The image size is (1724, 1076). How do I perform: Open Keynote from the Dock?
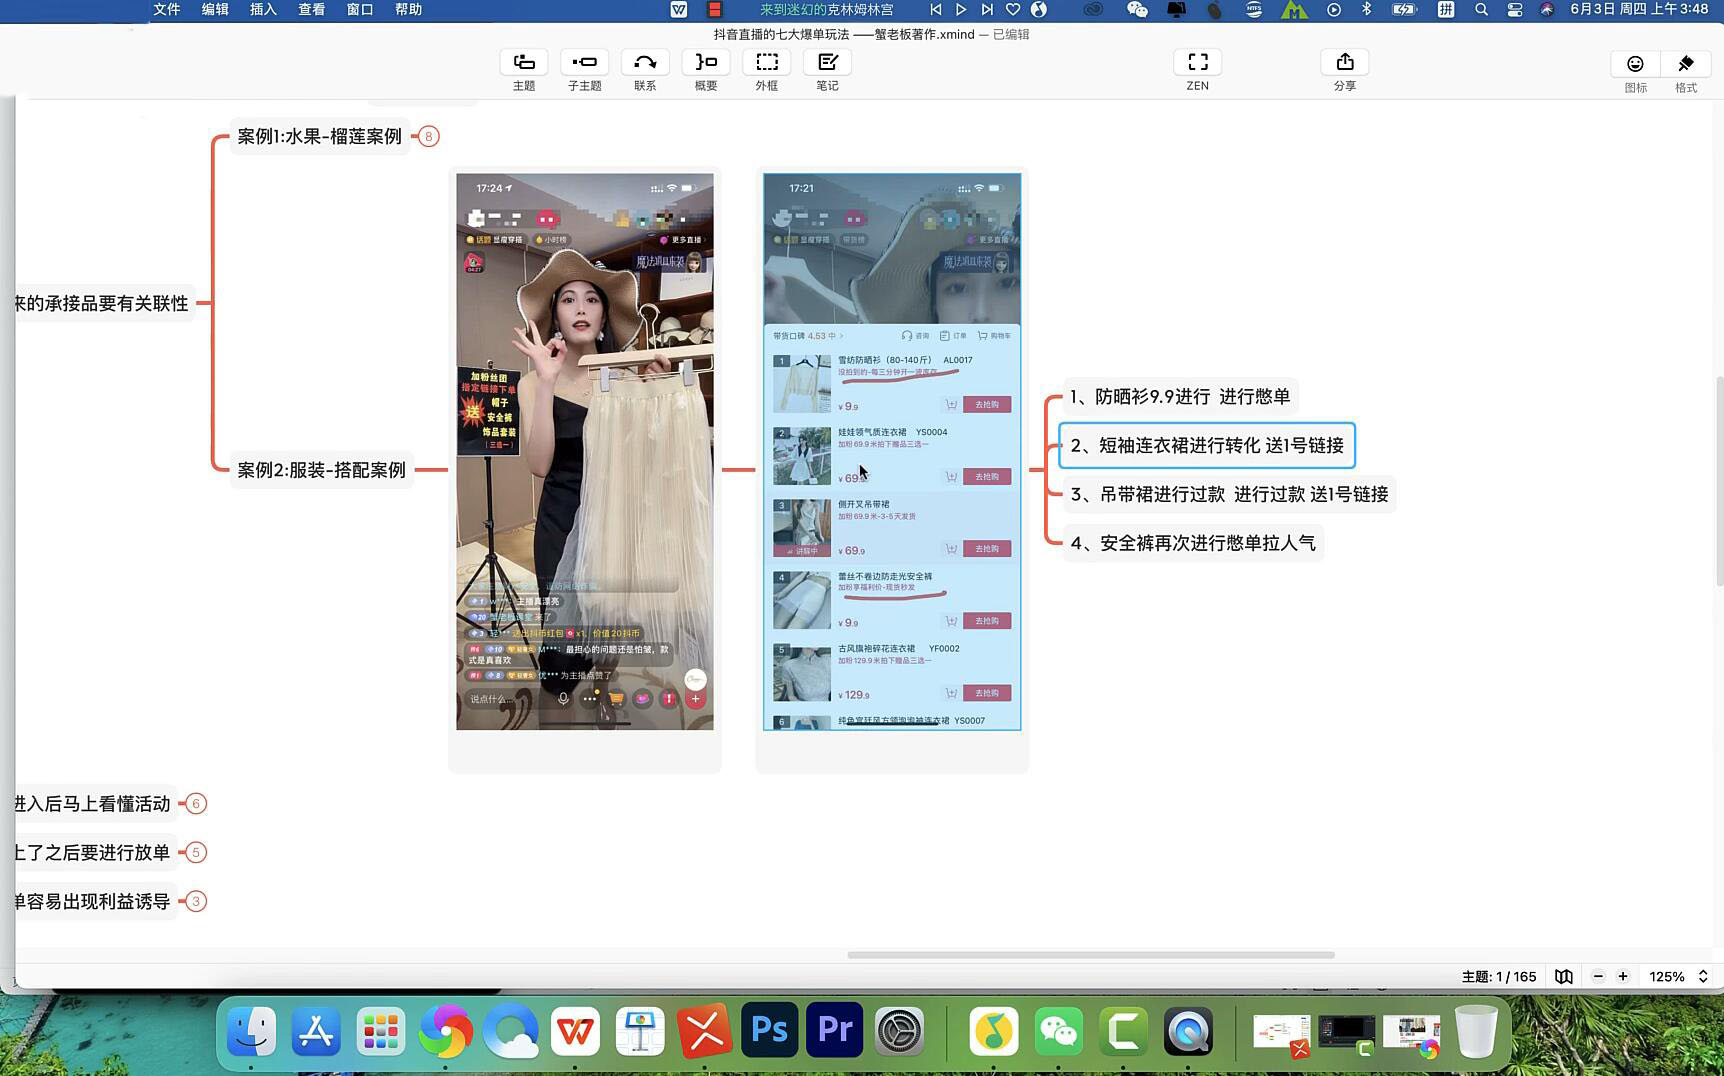click(640, 1031)
